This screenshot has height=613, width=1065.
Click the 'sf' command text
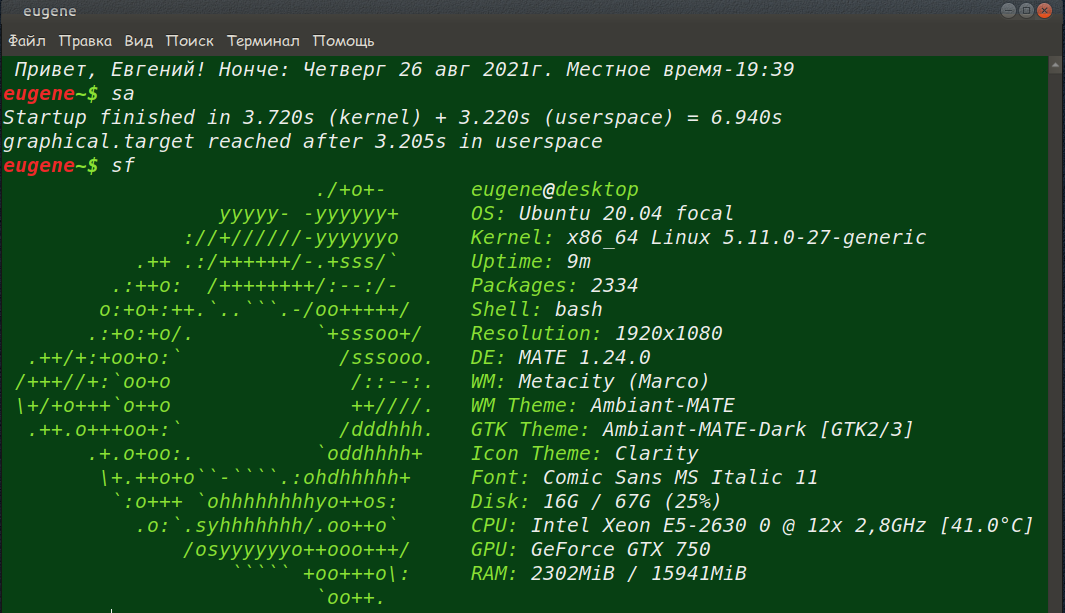[123, 166]
